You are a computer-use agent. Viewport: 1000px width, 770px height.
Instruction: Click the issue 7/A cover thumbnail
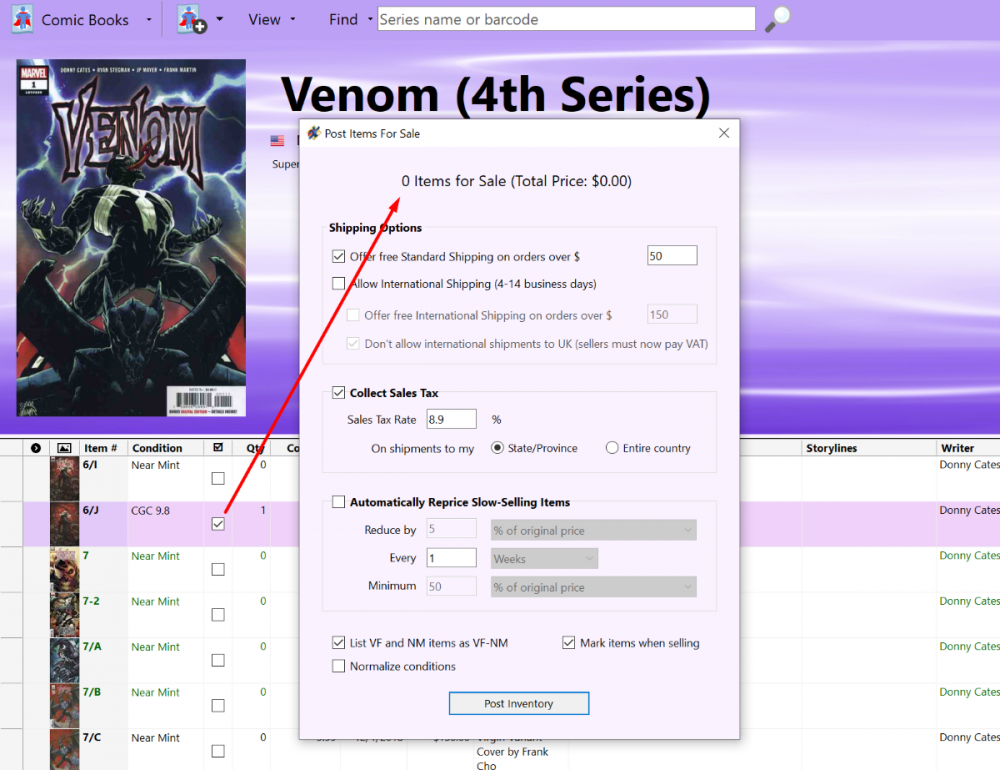[64, 660]
